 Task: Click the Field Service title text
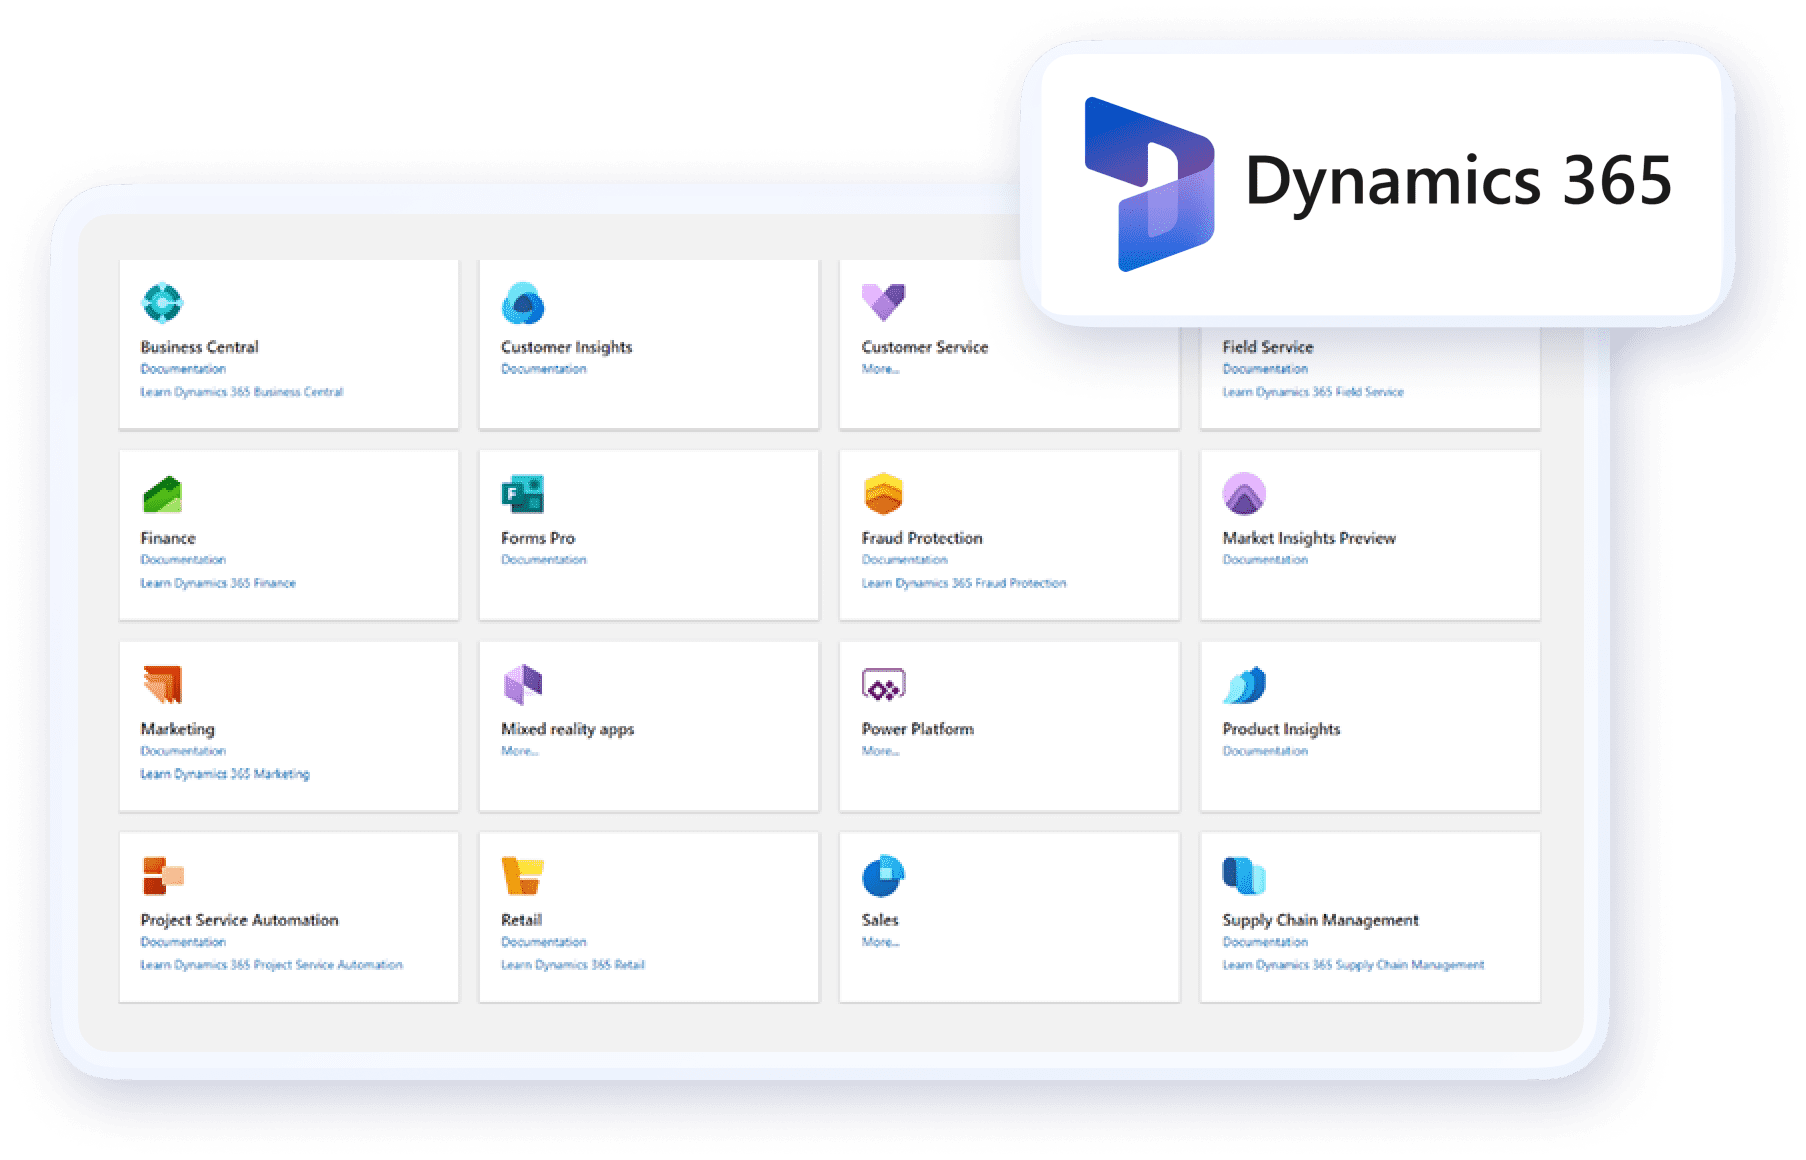click(x=1268, y=347)
